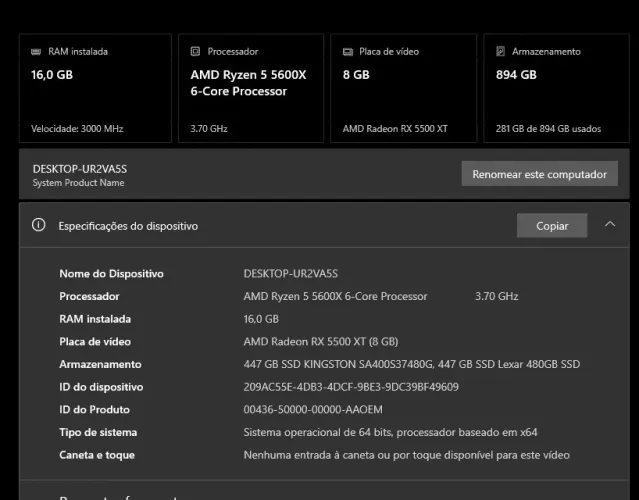Click Especificações do dispositivo header label
639x500 pixels.
coord(128,226)
